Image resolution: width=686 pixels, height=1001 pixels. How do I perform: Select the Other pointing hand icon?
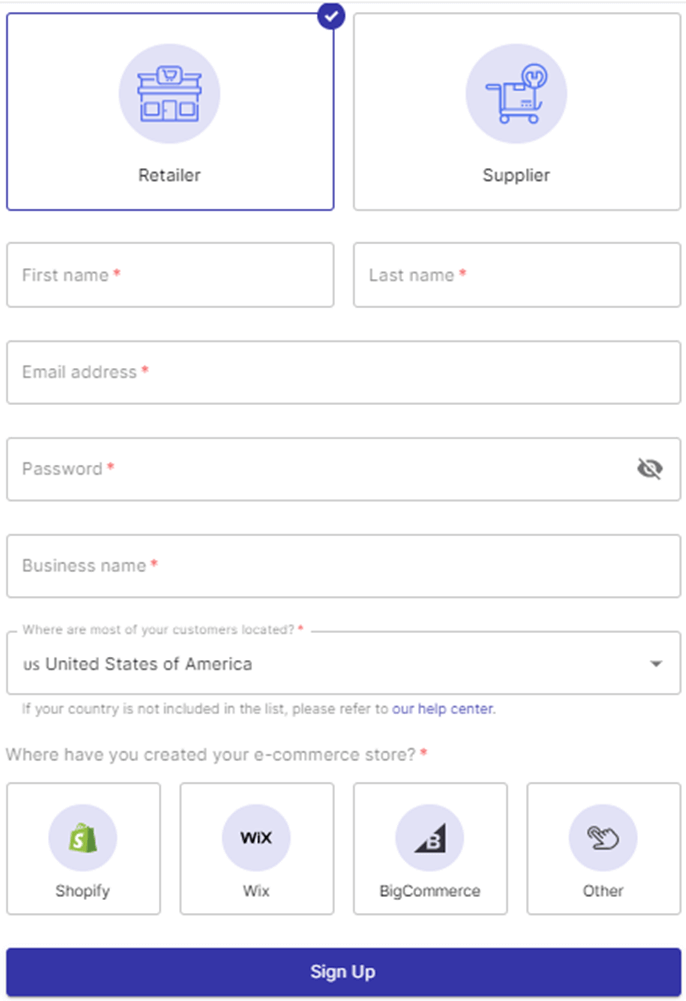coord(603,838)
